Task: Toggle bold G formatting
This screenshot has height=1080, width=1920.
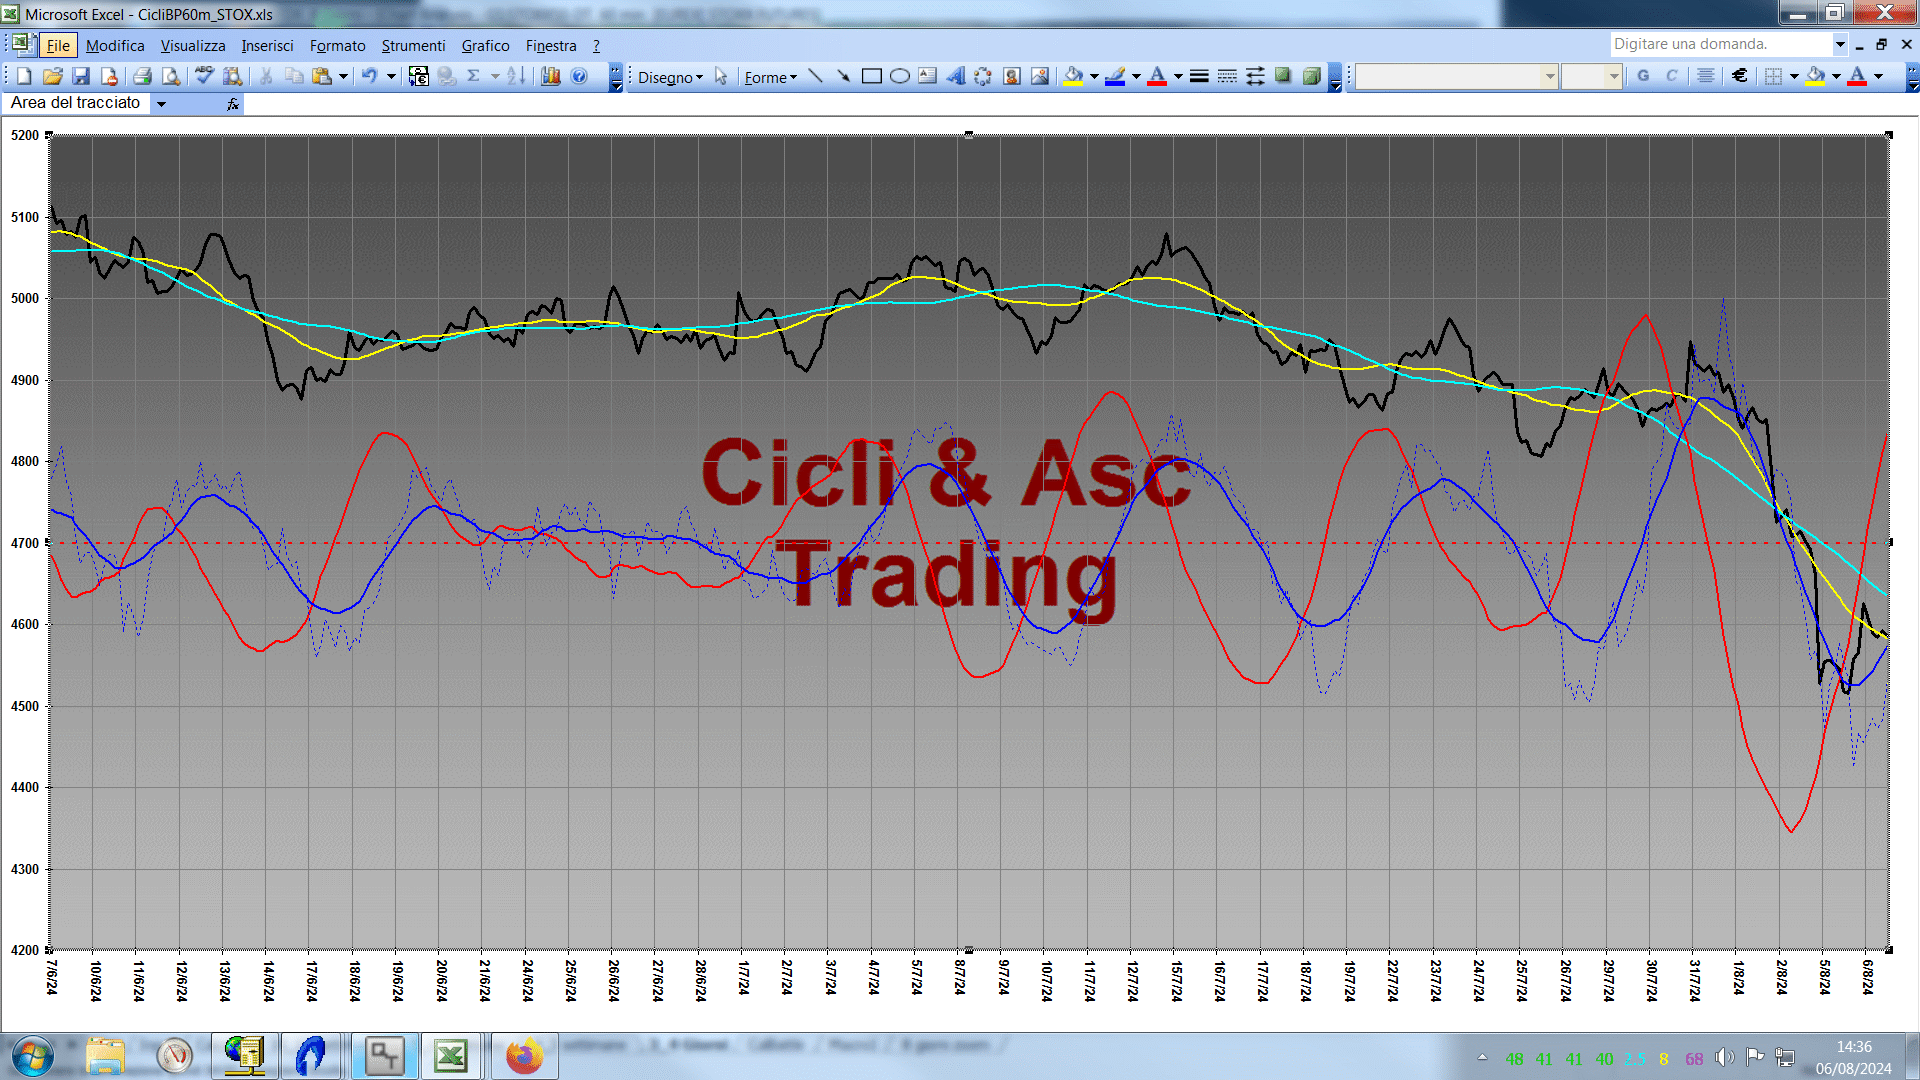Action: pos(1643,76)
